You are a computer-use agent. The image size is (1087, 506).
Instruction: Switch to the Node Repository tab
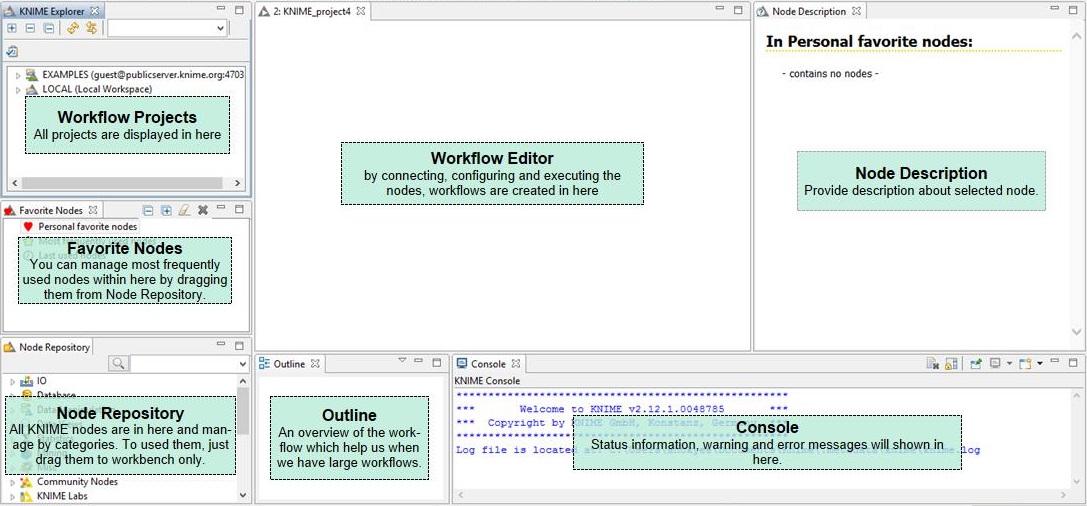pyautogui.click(x=47, y=347)
